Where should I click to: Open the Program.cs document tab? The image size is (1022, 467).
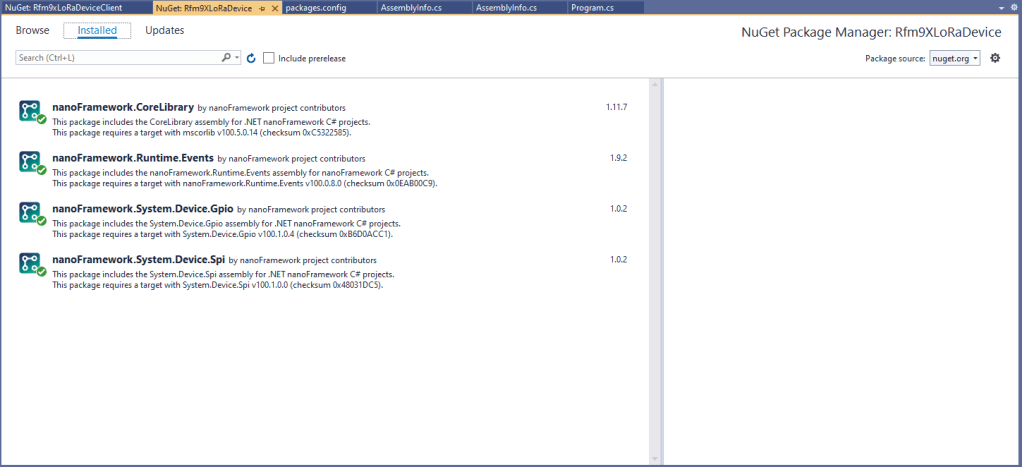pos(591,7)
